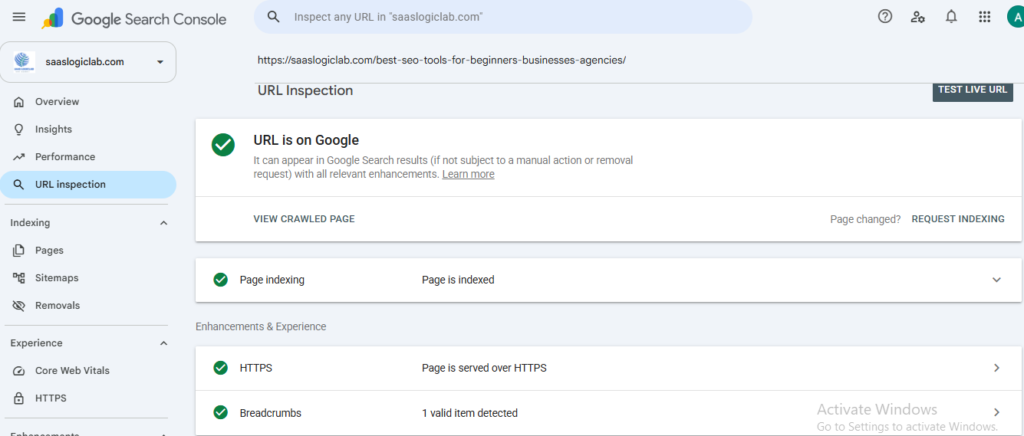
Task: Open users and permissions settings icon
Action: point(918,17)
